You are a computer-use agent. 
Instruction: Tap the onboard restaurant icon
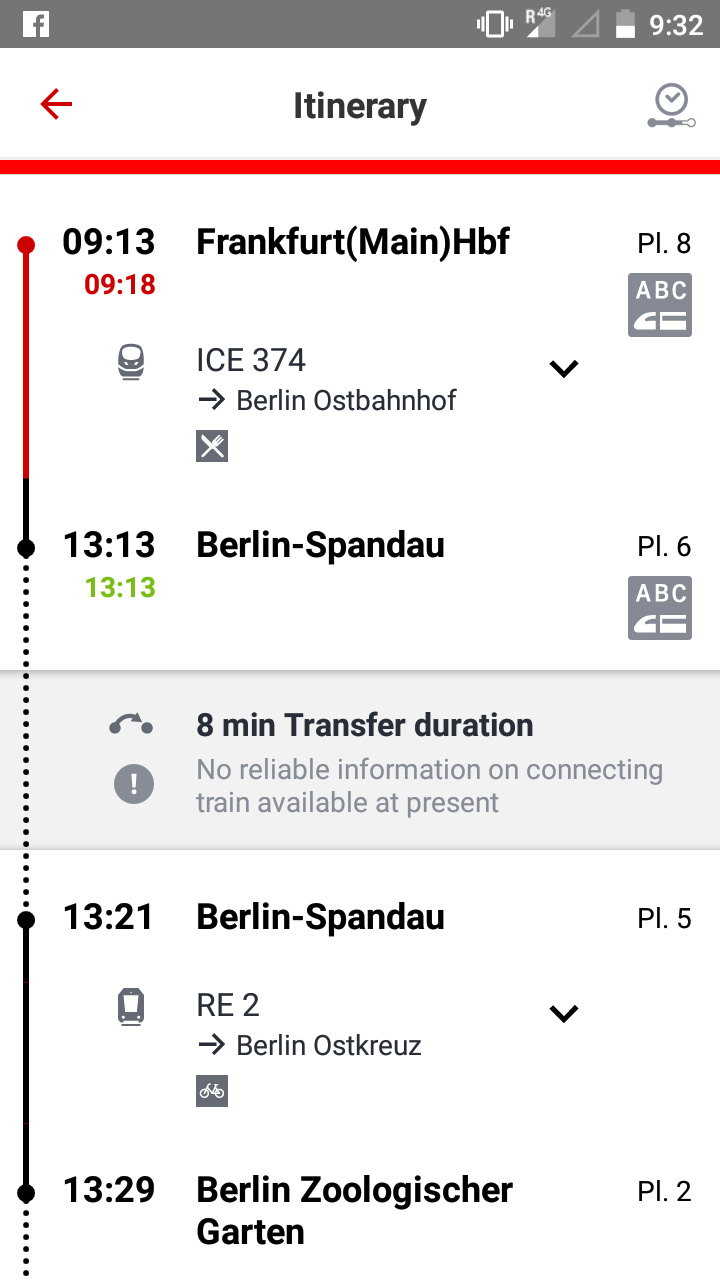click(x=212, y=446)
